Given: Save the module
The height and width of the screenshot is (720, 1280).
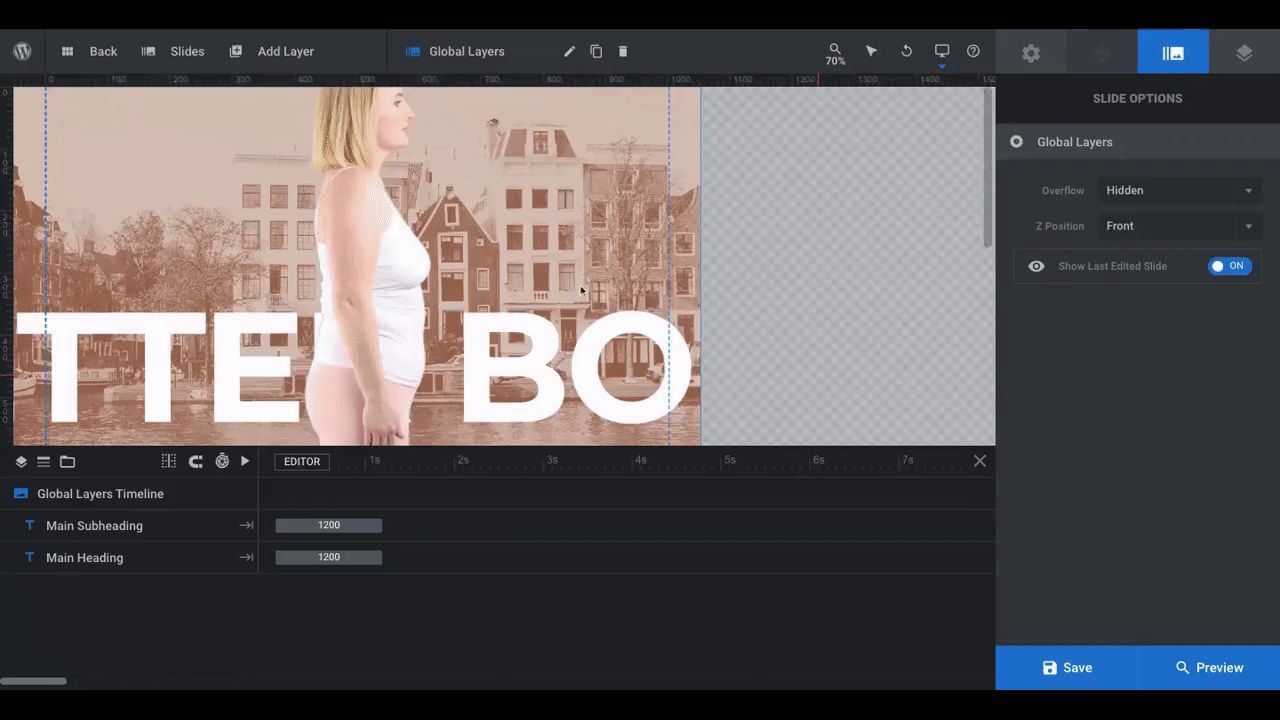Looking at the screenshot, I should pyautogui.click(x=1066, y=668).
